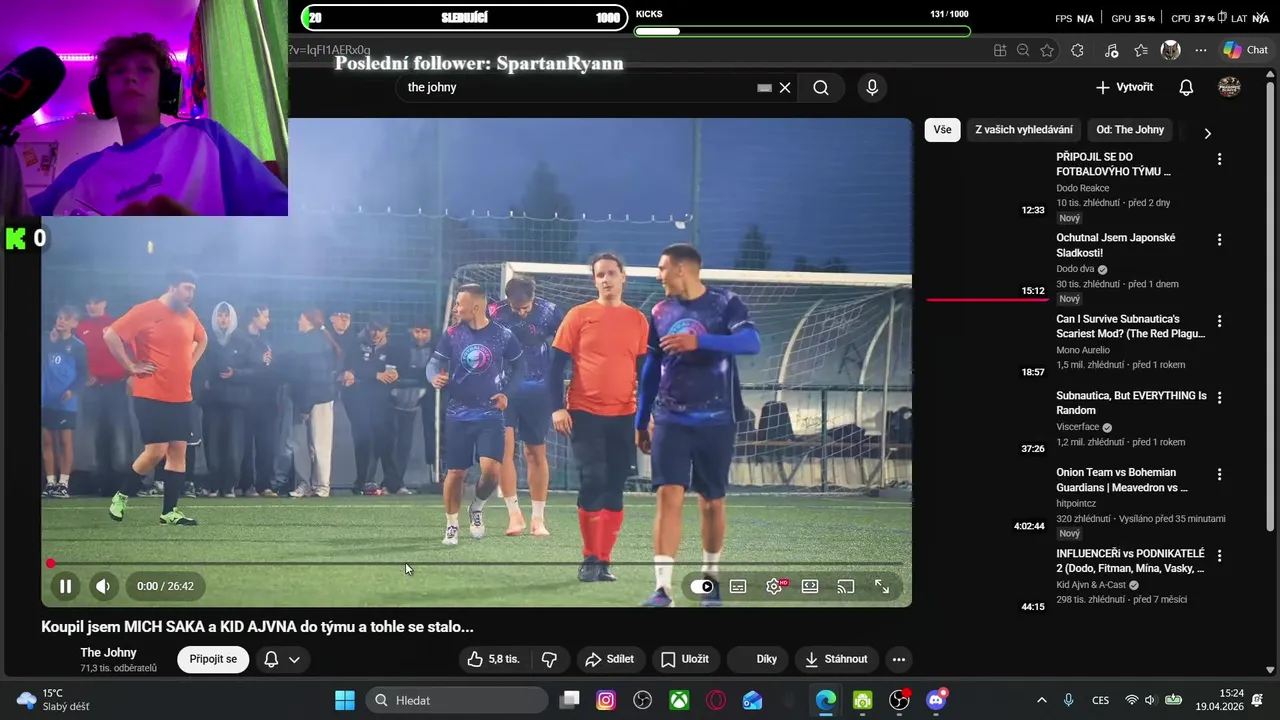Open the notification bell dropdown for The Johny
Image resolution: width=1280 pixels, height=720 pixels.
click(282, 659)
